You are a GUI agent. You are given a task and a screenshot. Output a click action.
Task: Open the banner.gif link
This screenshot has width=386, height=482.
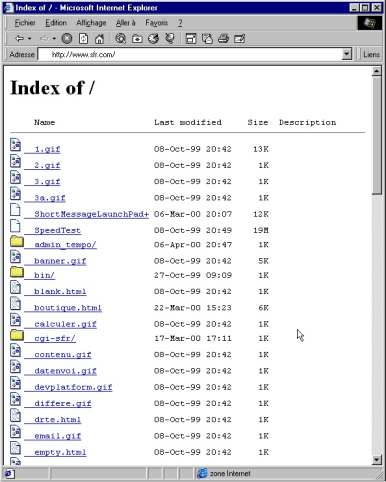(60, 261)
